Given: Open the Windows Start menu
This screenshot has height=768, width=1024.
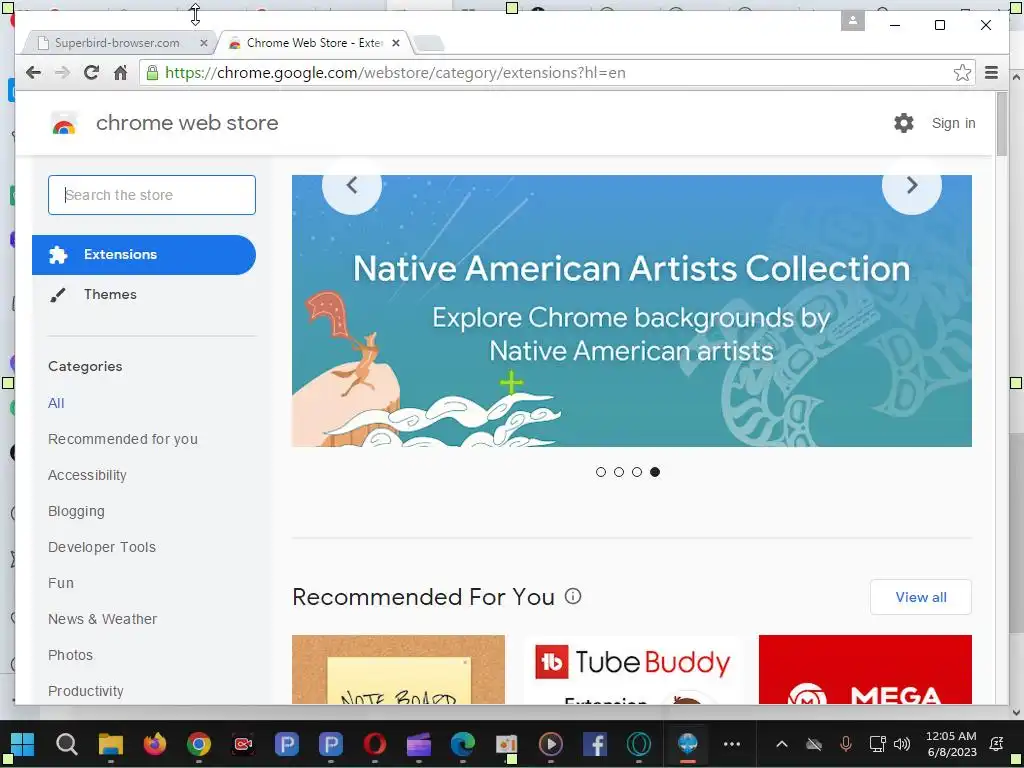Looking at the screenshot, I should point(22,744).
